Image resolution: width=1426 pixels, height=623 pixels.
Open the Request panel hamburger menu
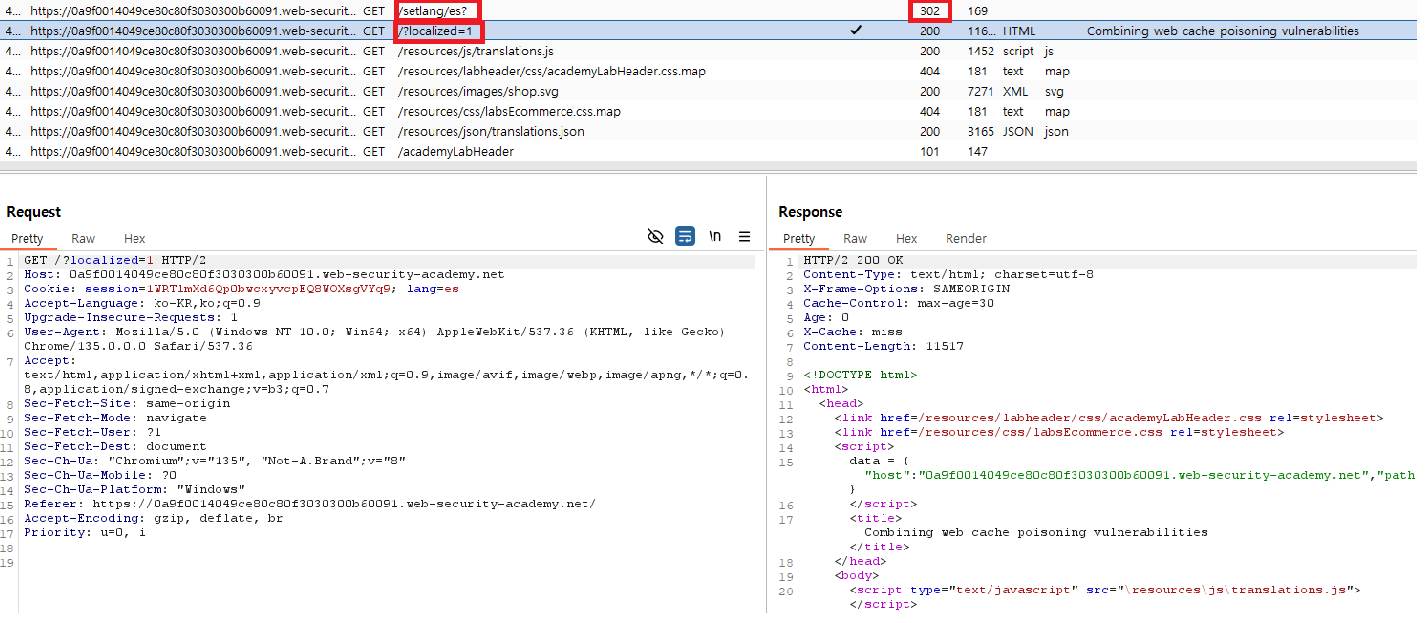coord(745,236)
